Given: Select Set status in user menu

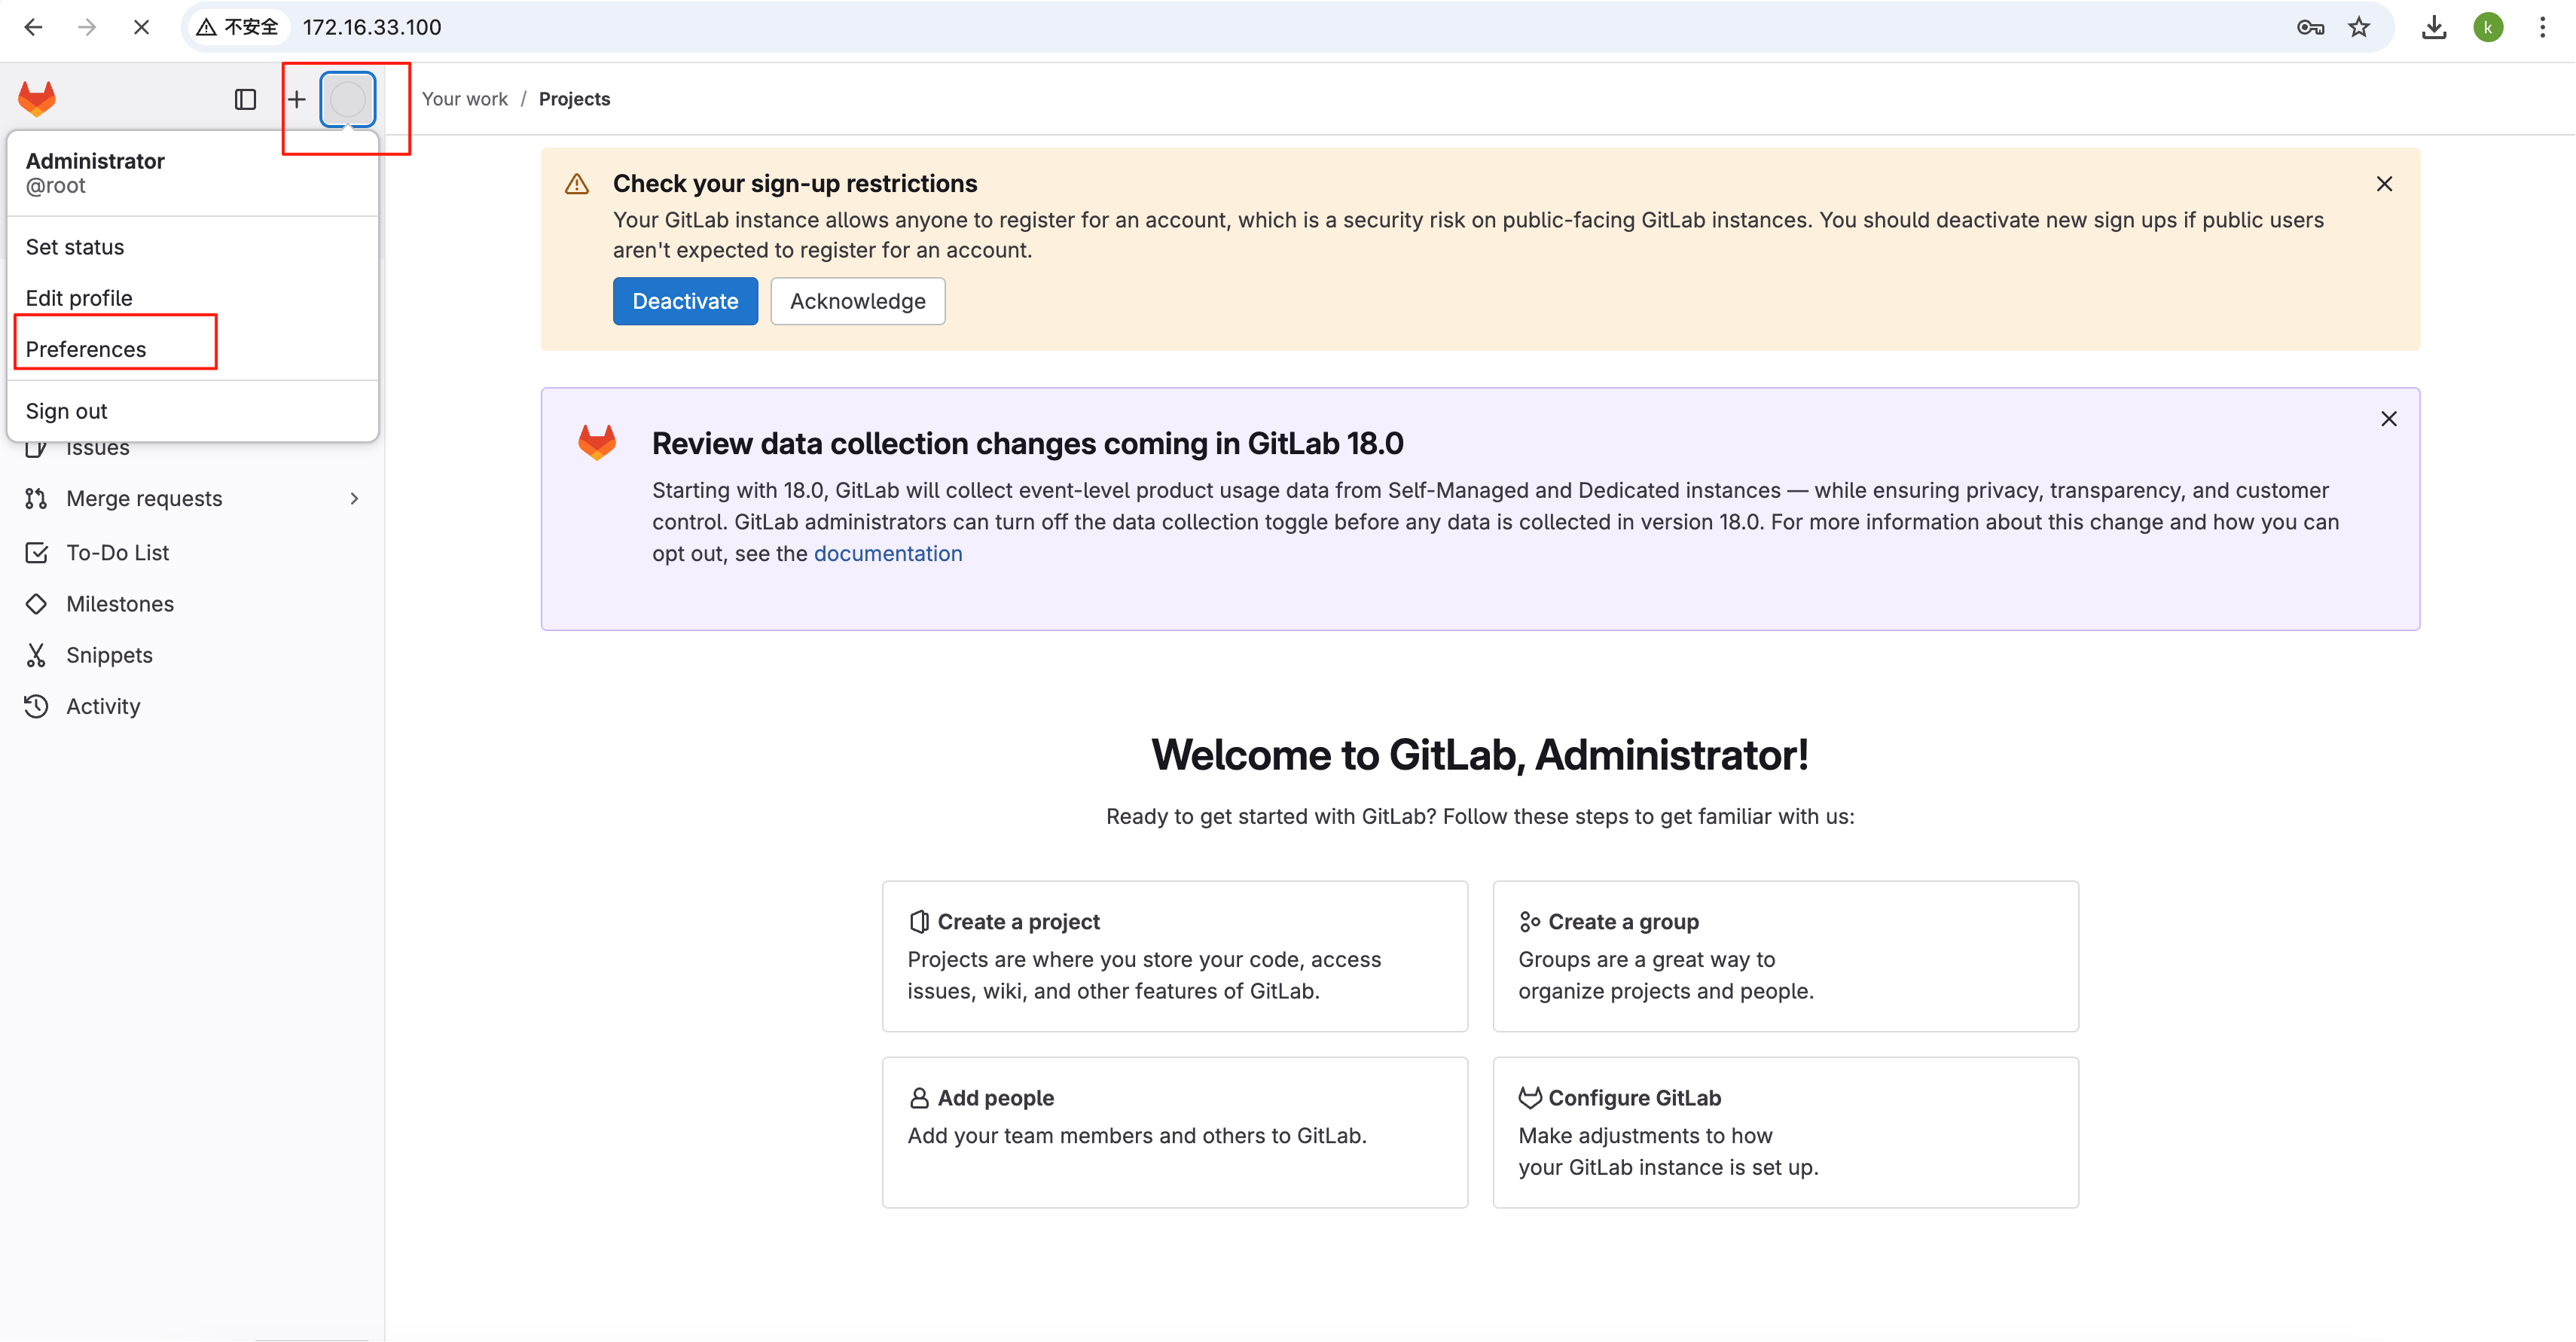Looking at the screenshot, I should 193,247.
